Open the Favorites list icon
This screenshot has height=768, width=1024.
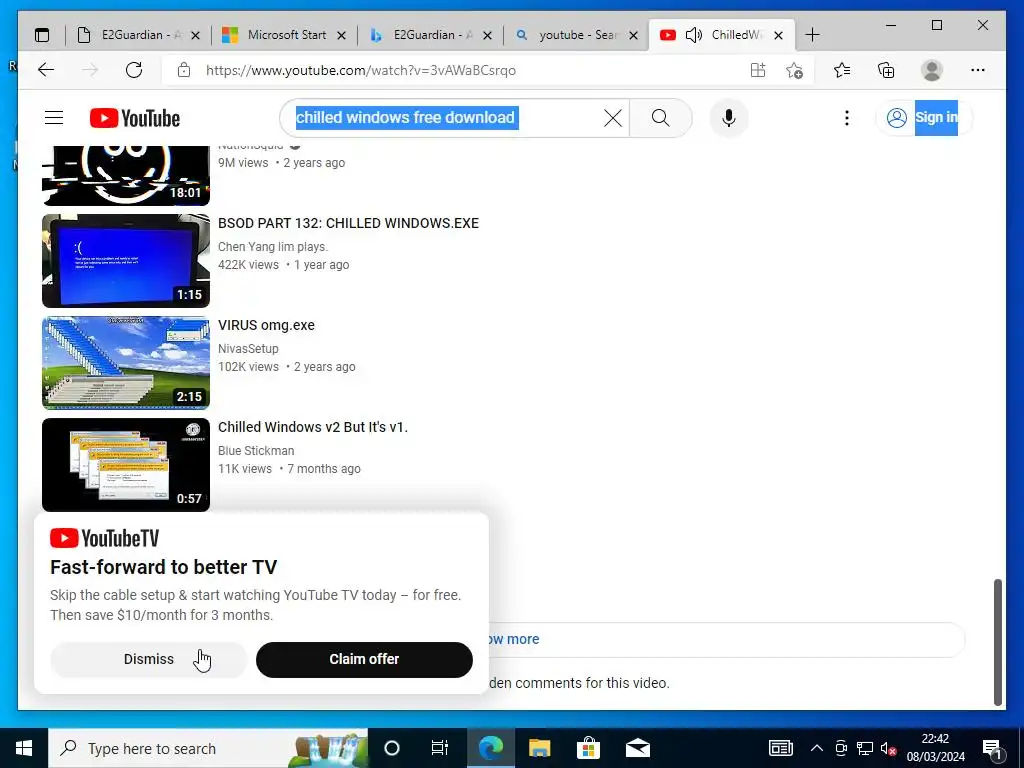coord(842,70)
